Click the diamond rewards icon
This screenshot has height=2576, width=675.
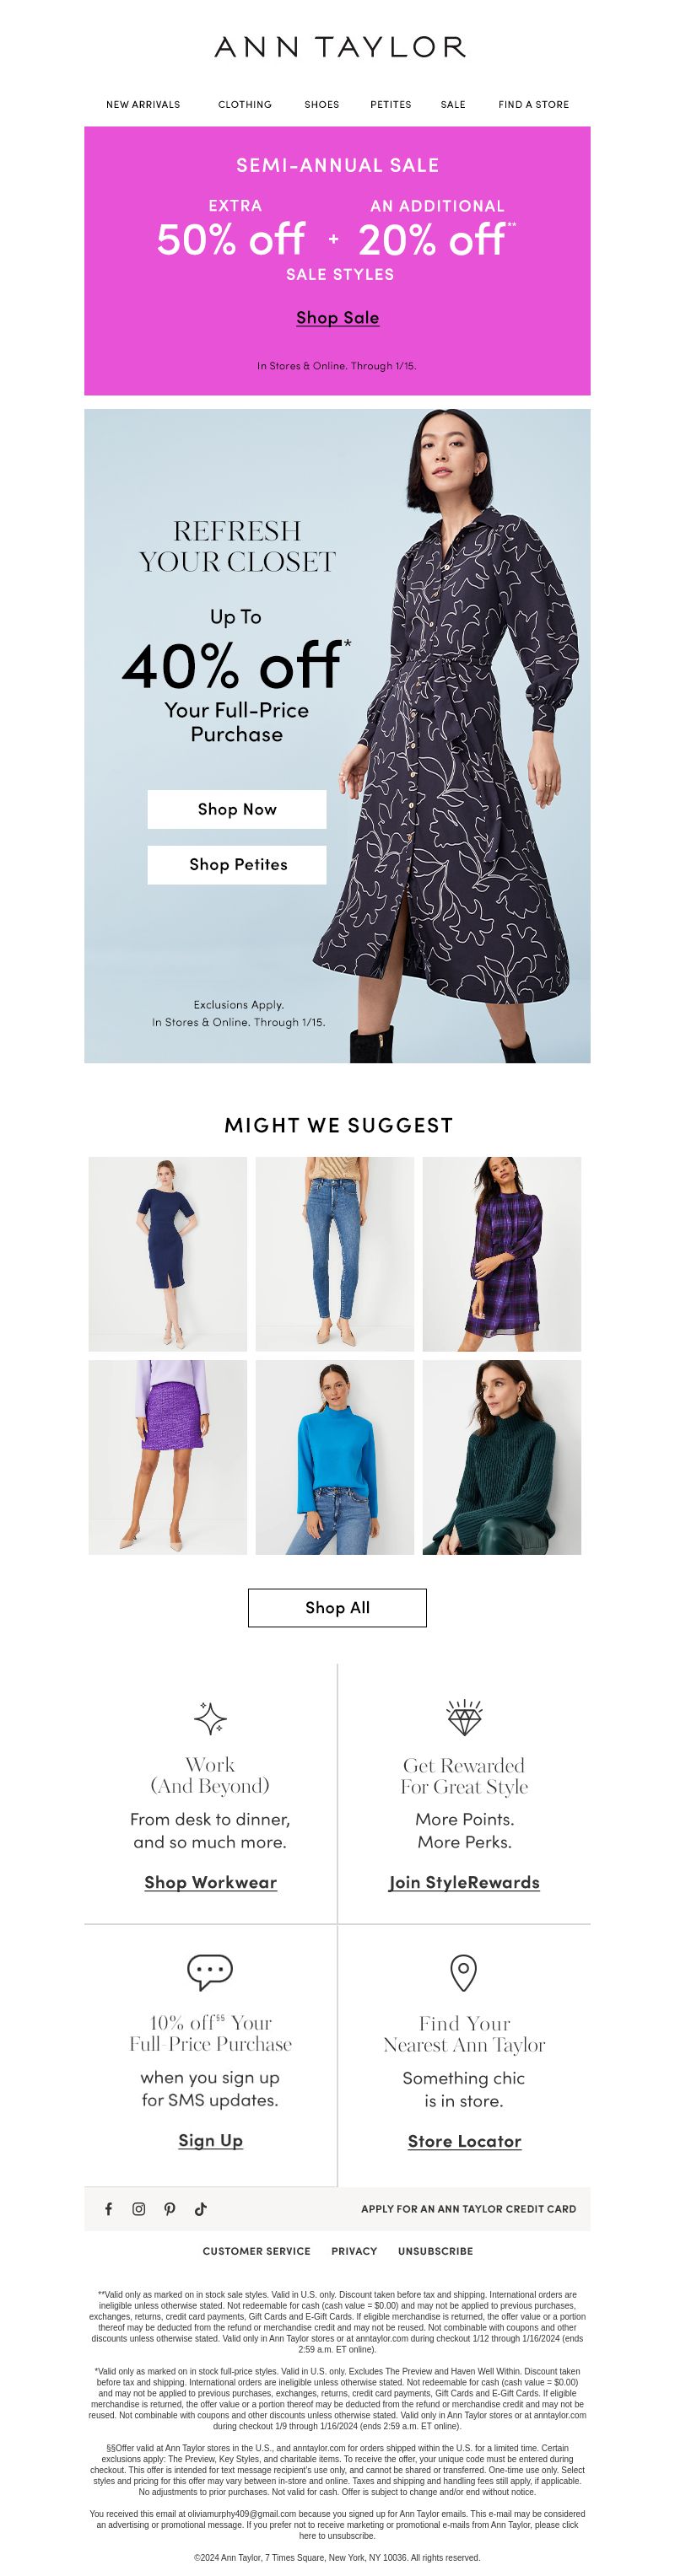464,1718
